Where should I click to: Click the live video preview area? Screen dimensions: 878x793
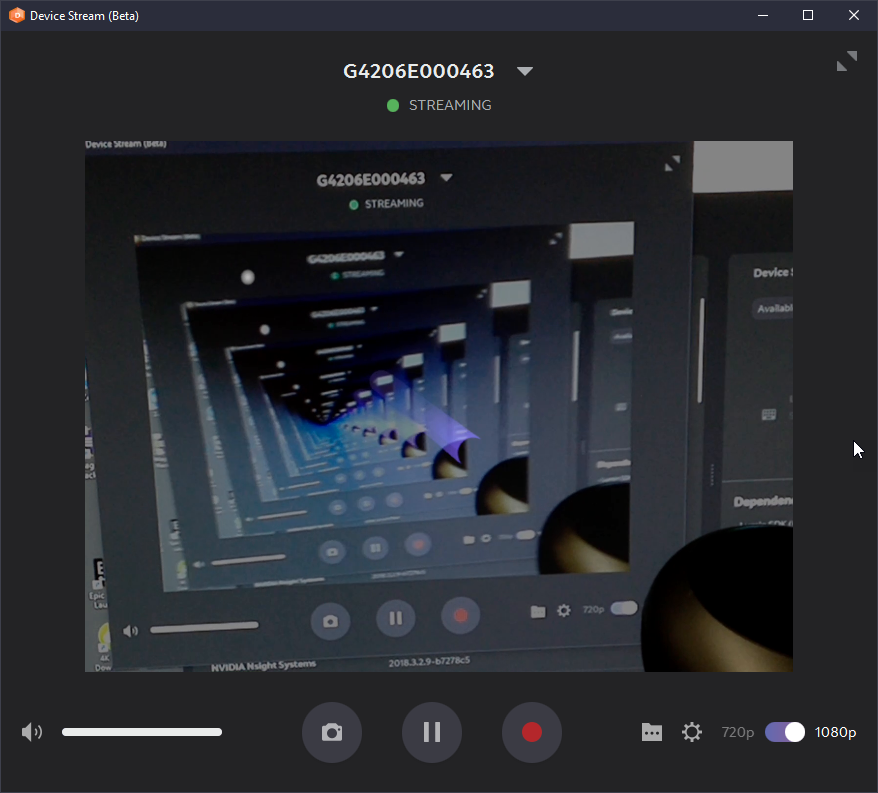(438, 406)
